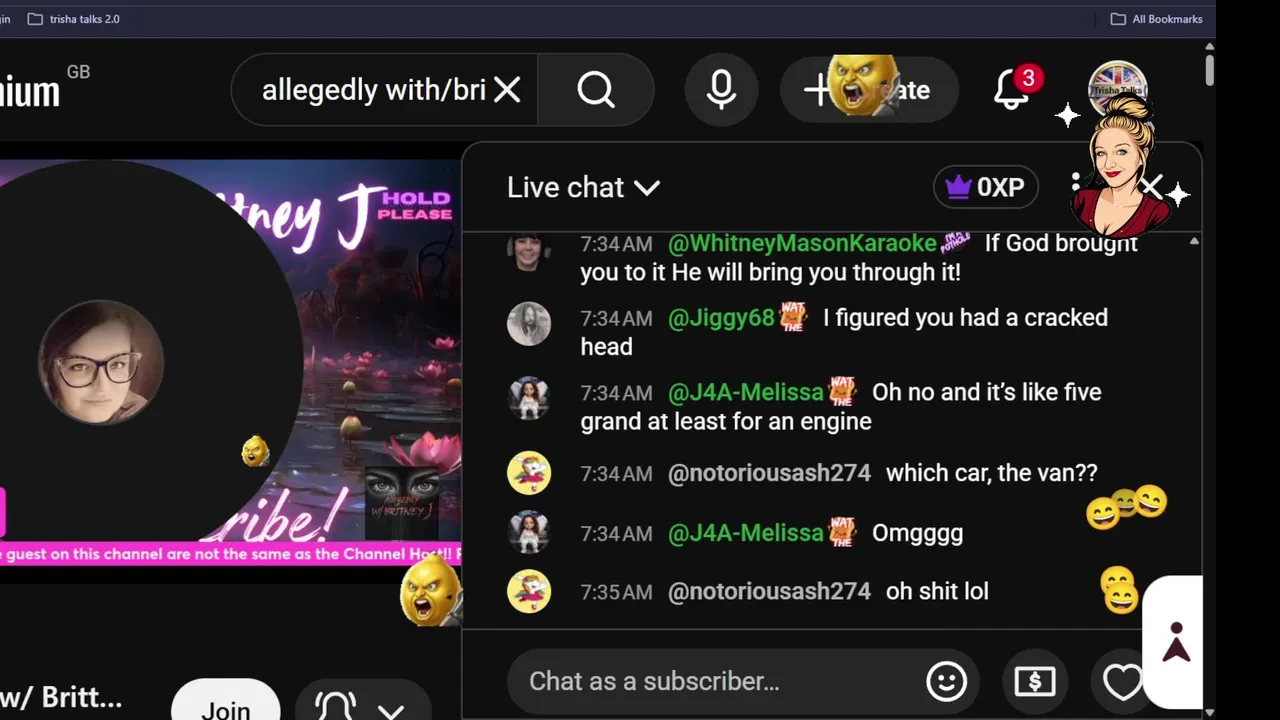1280x720 pixels.
Task: Open the notifications bell
Action: (x=1011, y=90)
